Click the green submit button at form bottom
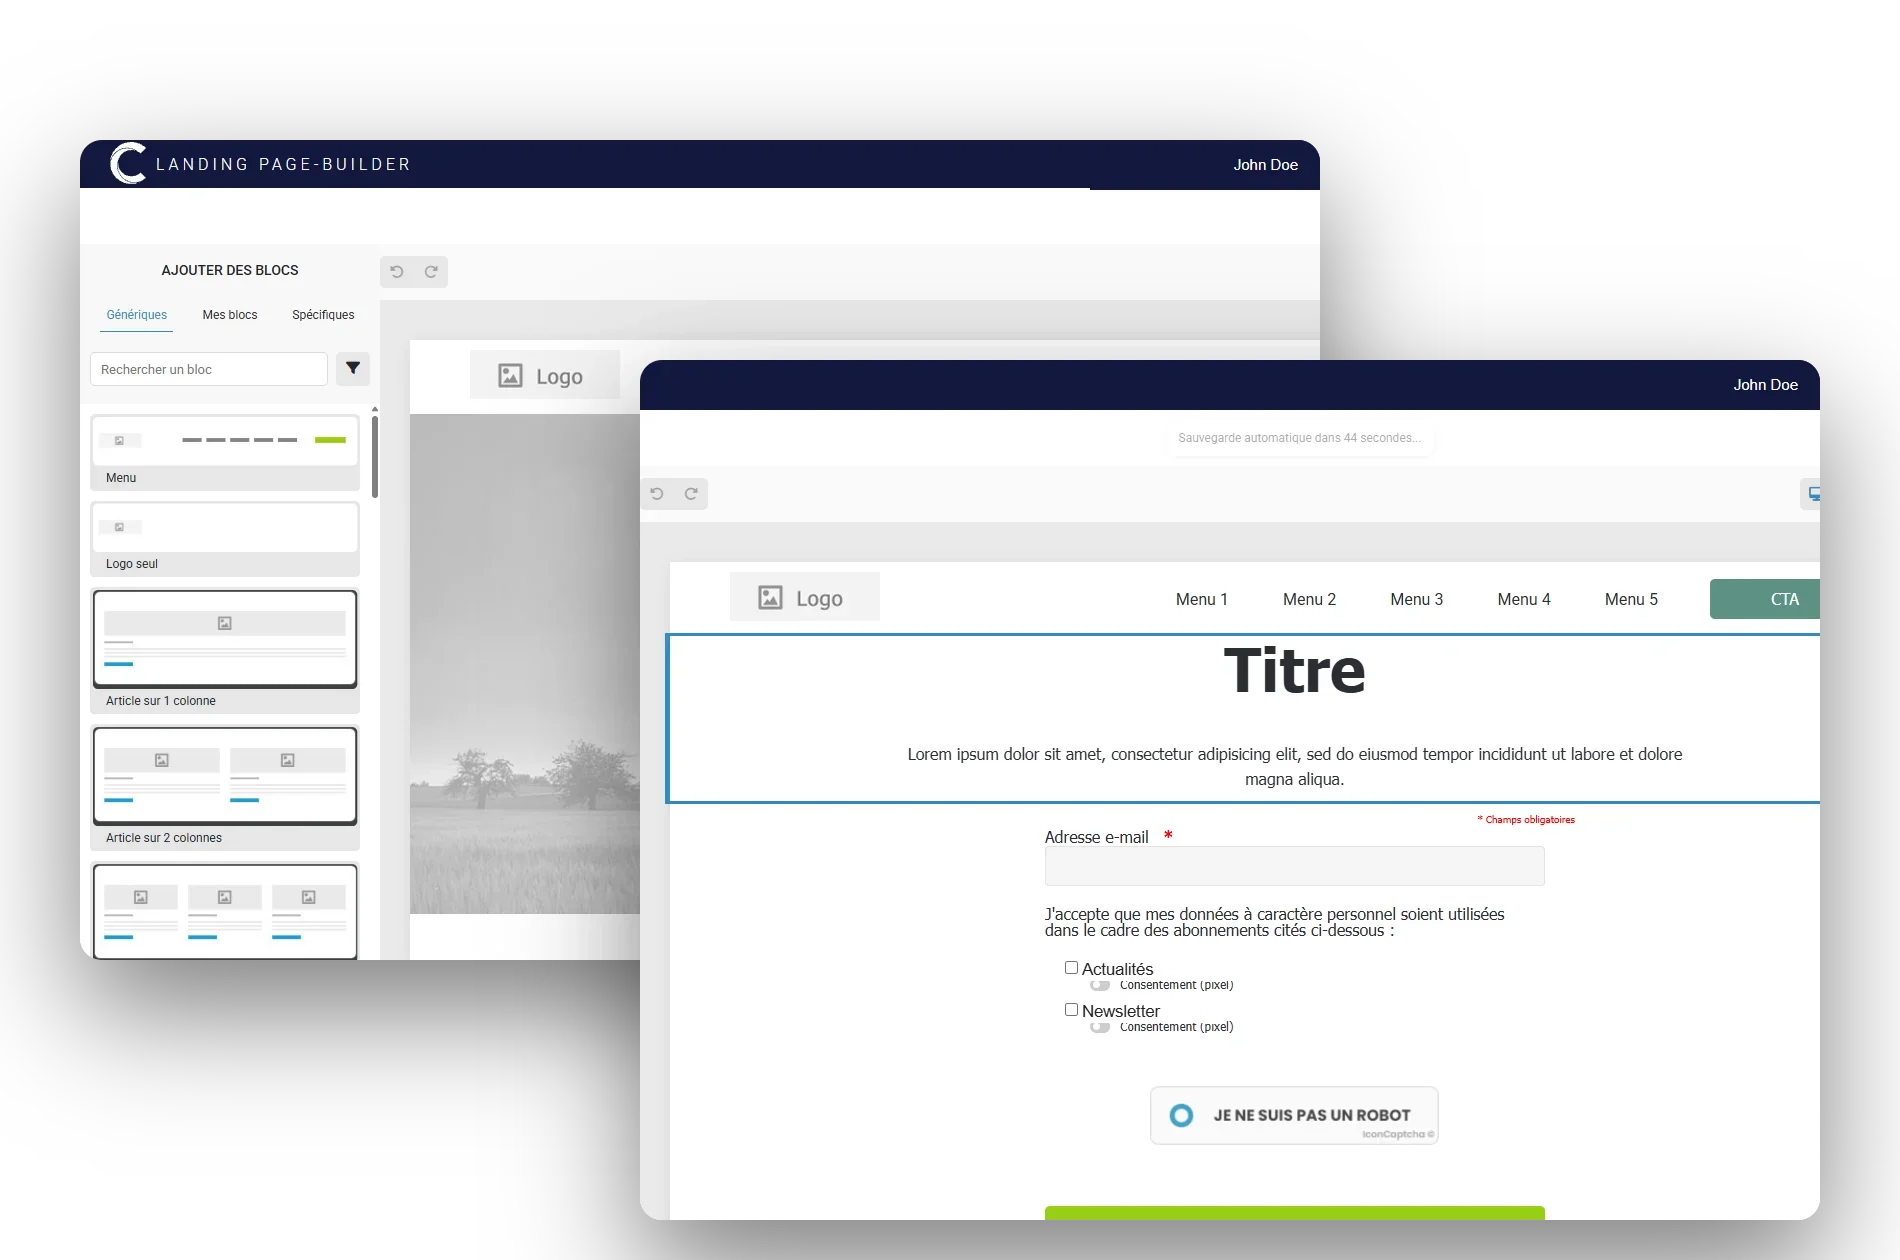This screenshot has width=1900, height=1260. click(1295, 1213)
